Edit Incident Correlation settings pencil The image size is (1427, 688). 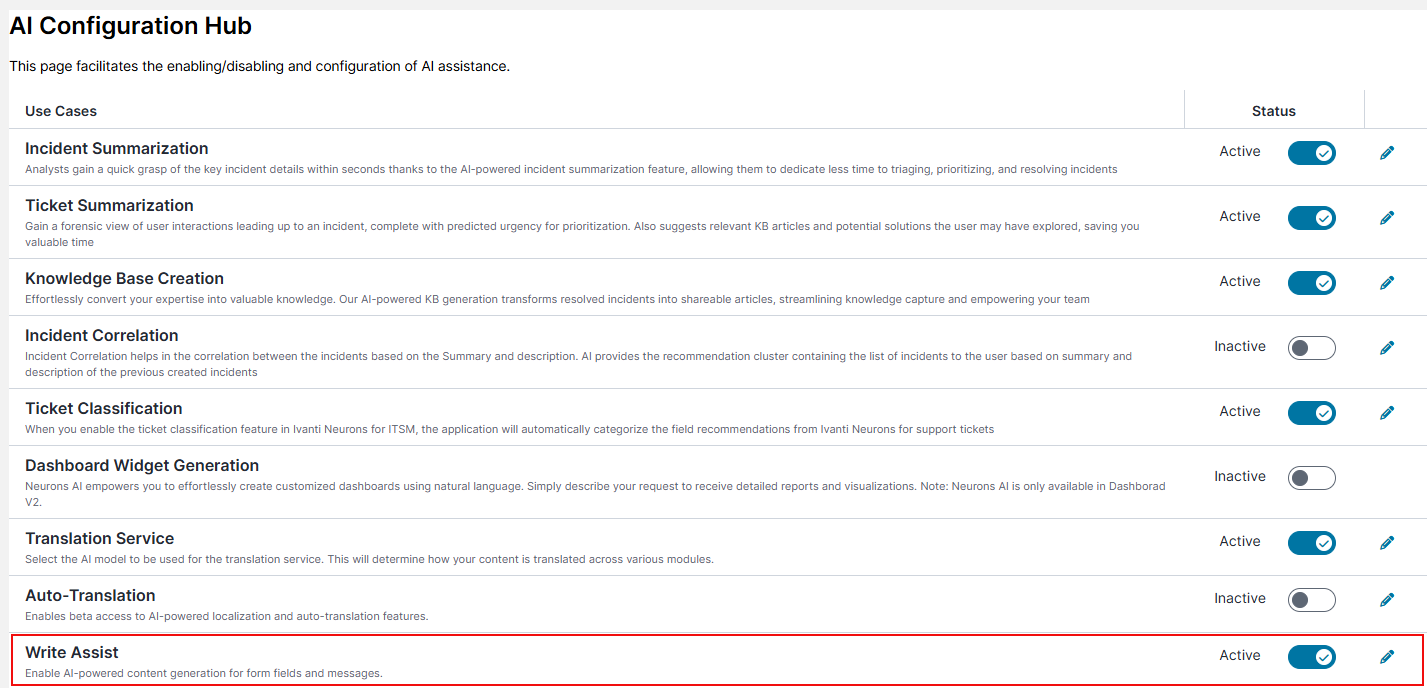[1386, 348]
